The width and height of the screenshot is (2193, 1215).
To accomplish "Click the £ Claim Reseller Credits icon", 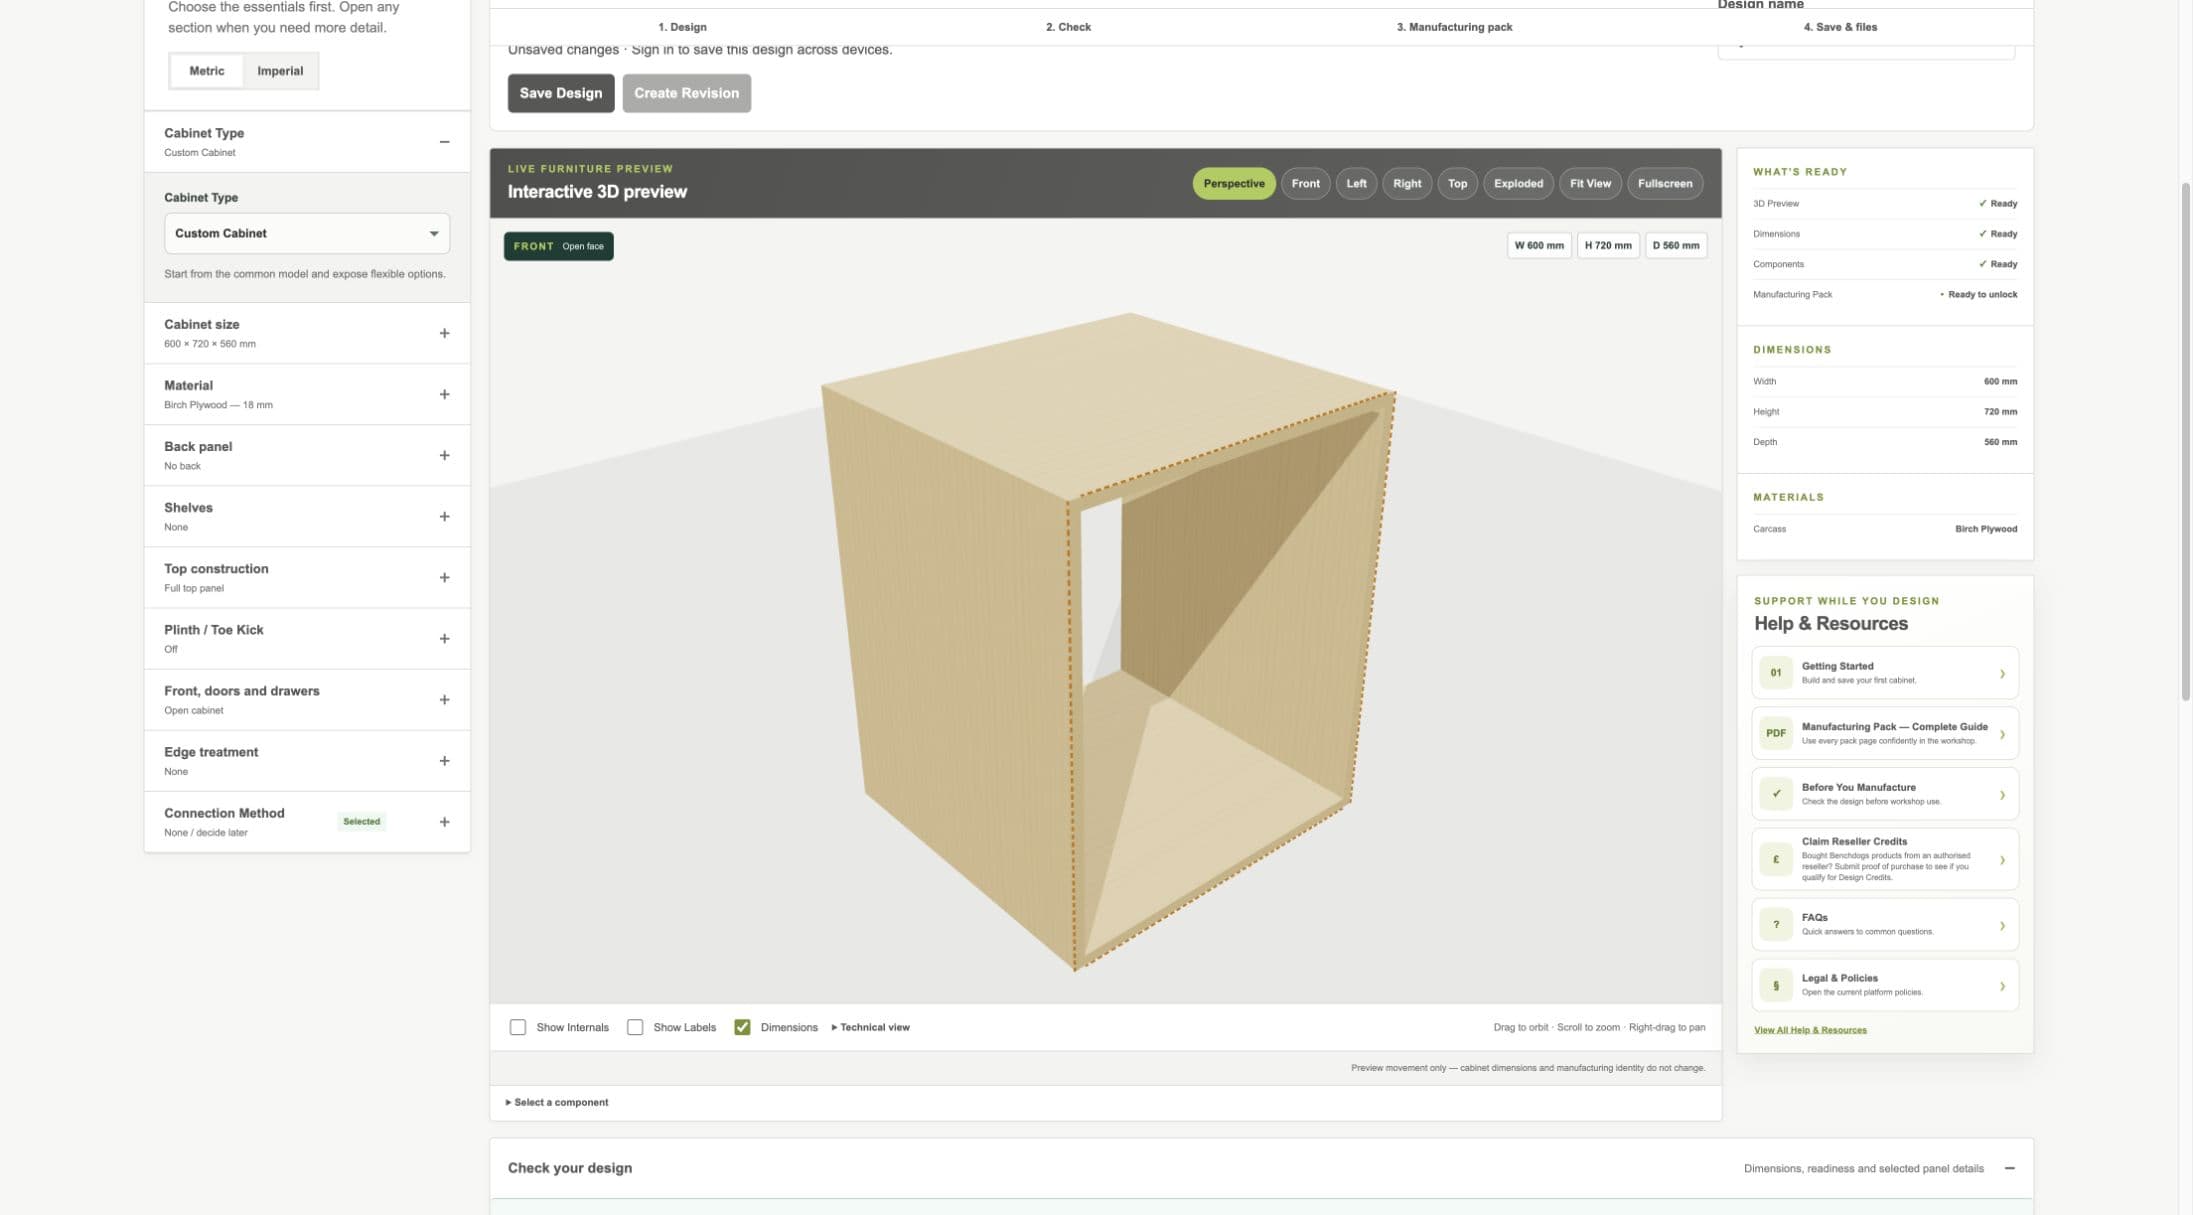I will click(x=1776, y=859).
